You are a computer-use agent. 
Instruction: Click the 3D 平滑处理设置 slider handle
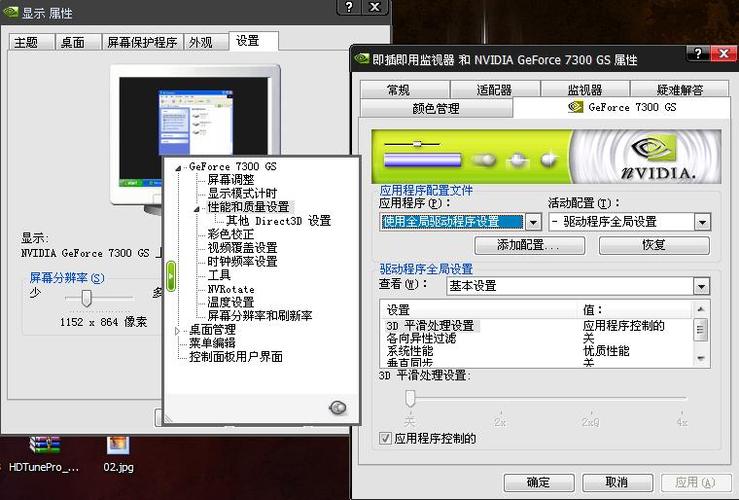click(410, 399)
